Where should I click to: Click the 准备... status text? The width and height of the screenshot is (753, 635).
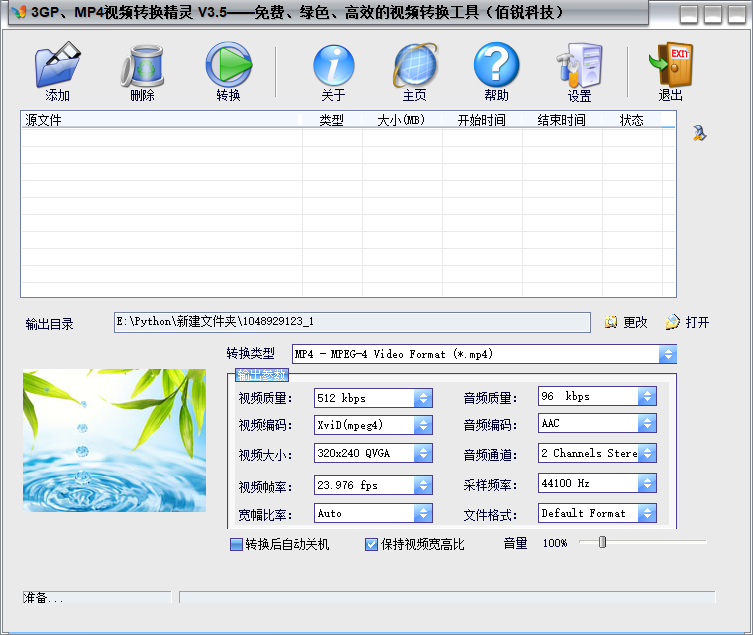coord(43,598)
